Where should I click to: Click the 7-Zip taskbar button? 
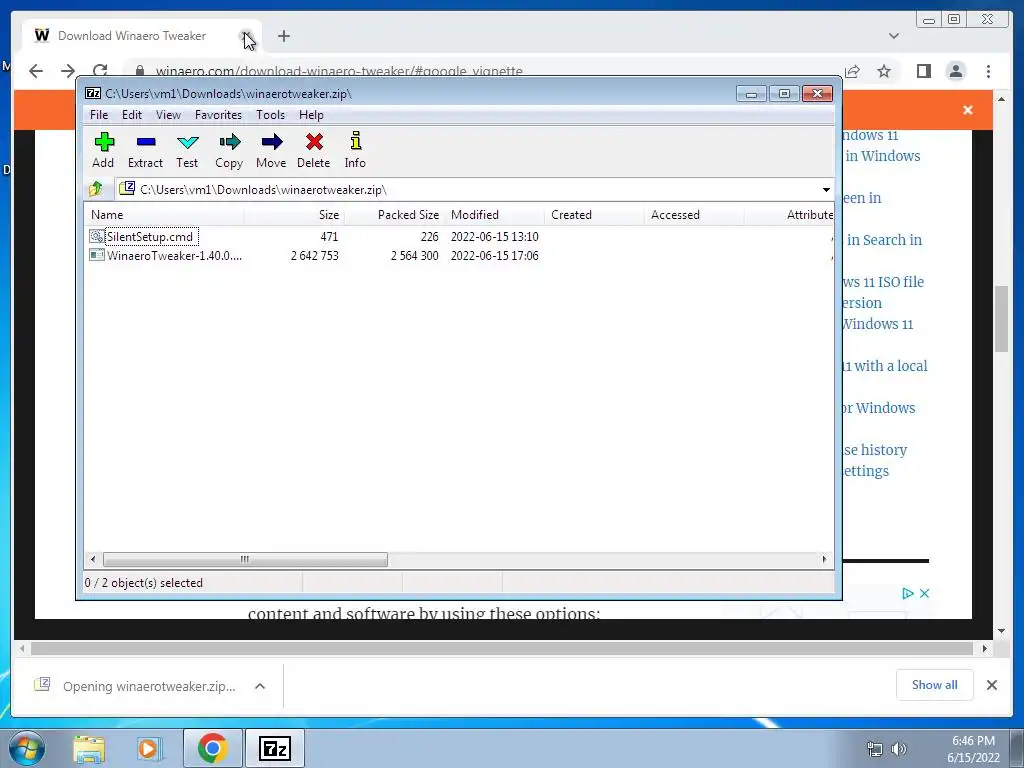point(275,748)
